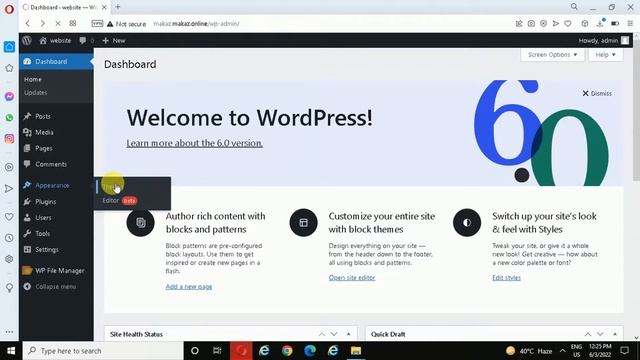
Task: Open File Explorer from taskbar
Action: click(356, 351)
